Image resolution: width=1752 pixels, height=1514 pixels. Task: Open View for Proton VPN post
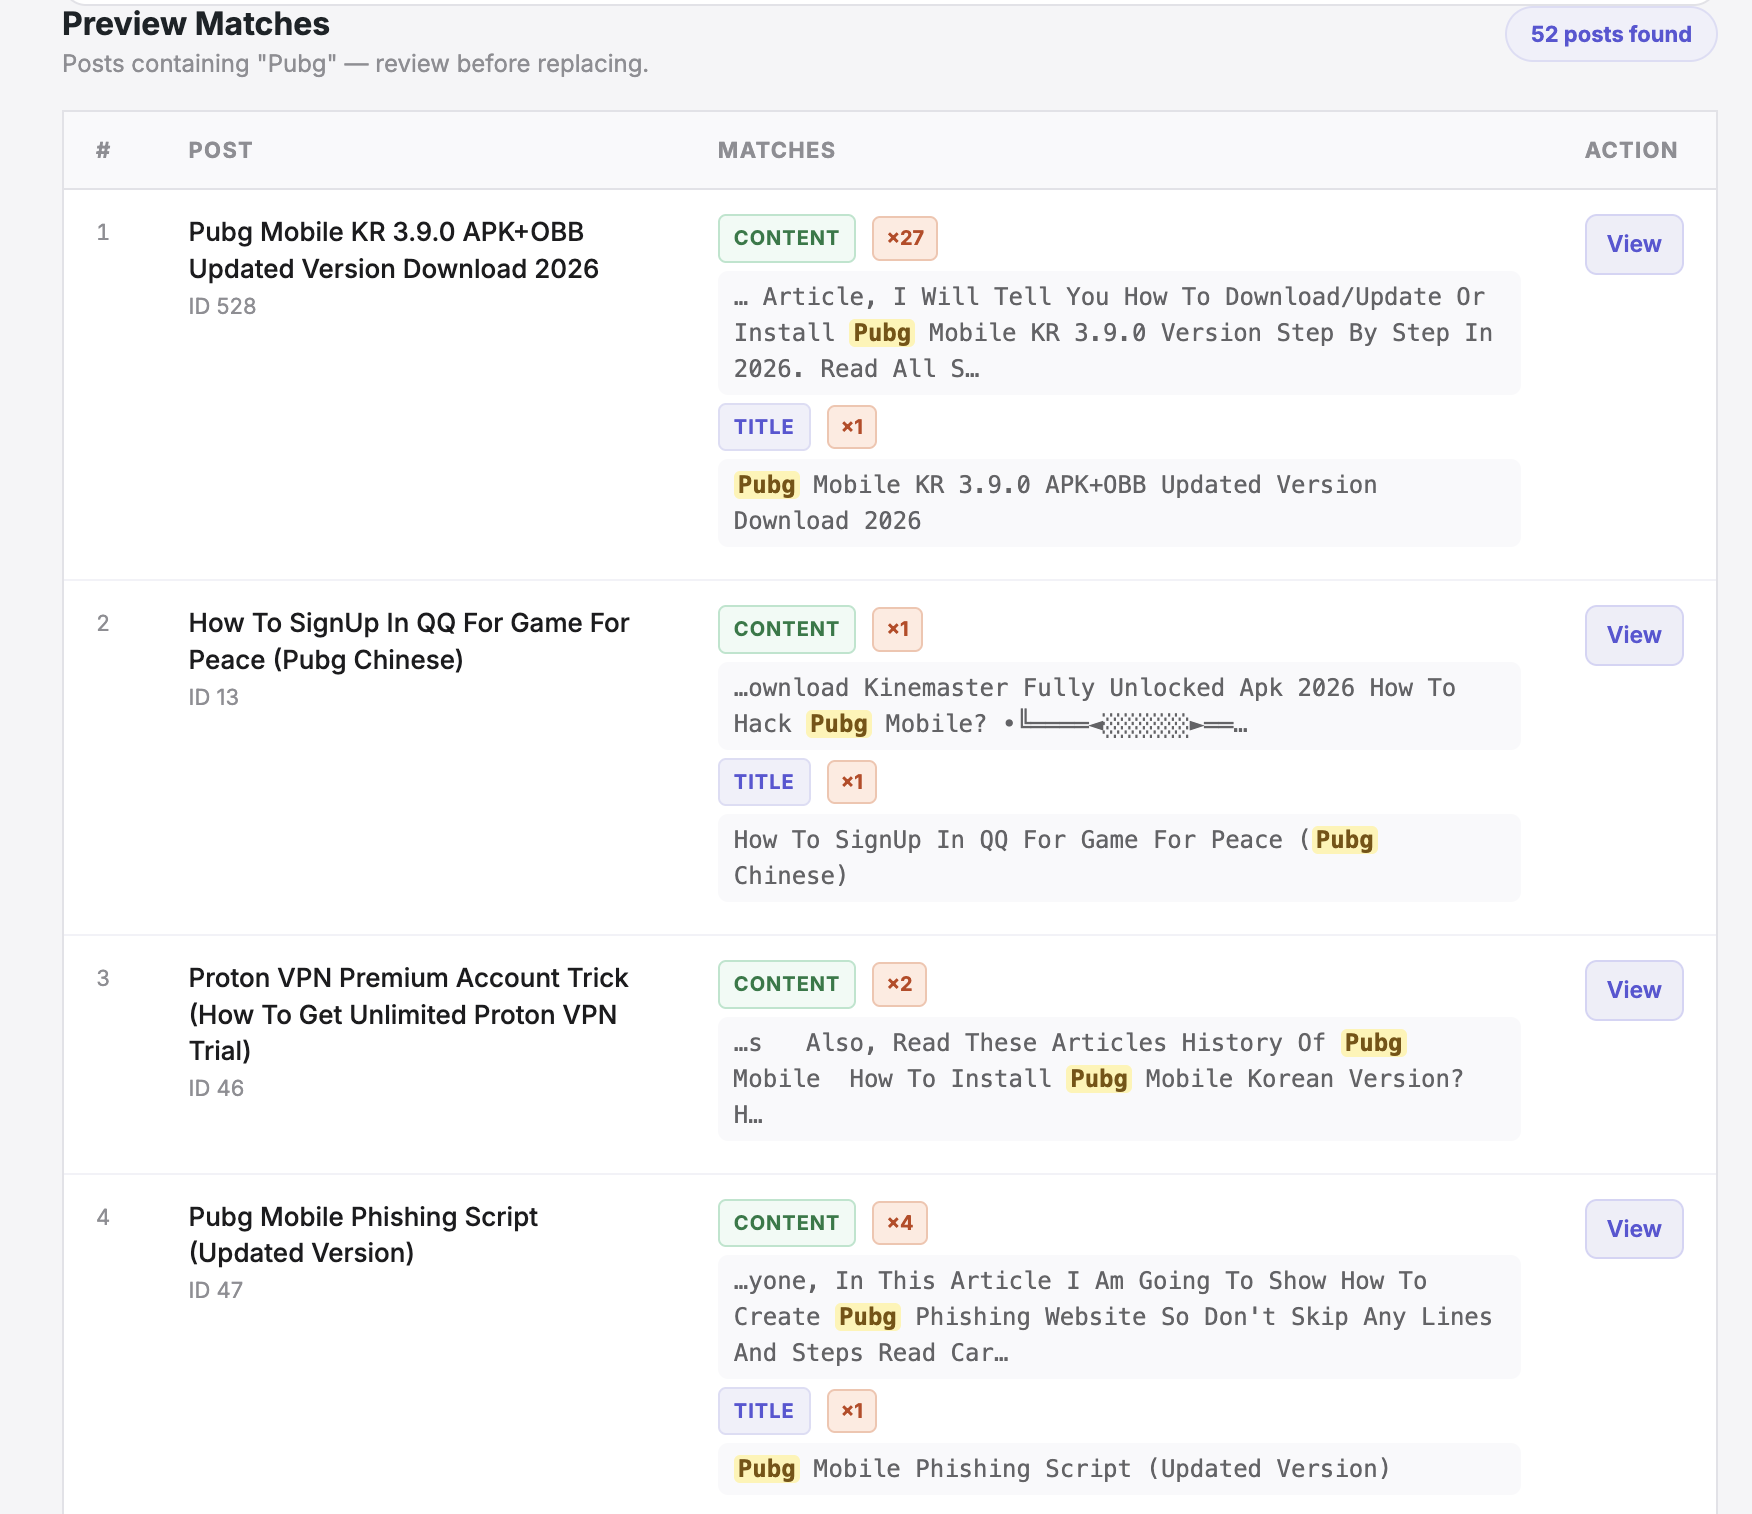[x=1633, y=990]
